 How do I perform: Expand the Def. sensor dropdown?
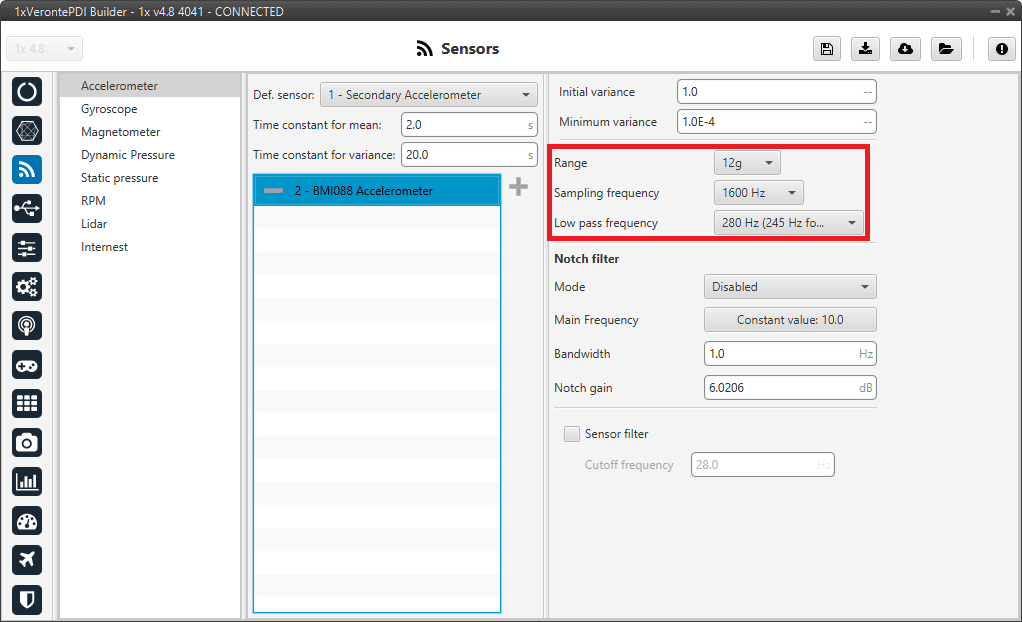[x=428, y=95]
